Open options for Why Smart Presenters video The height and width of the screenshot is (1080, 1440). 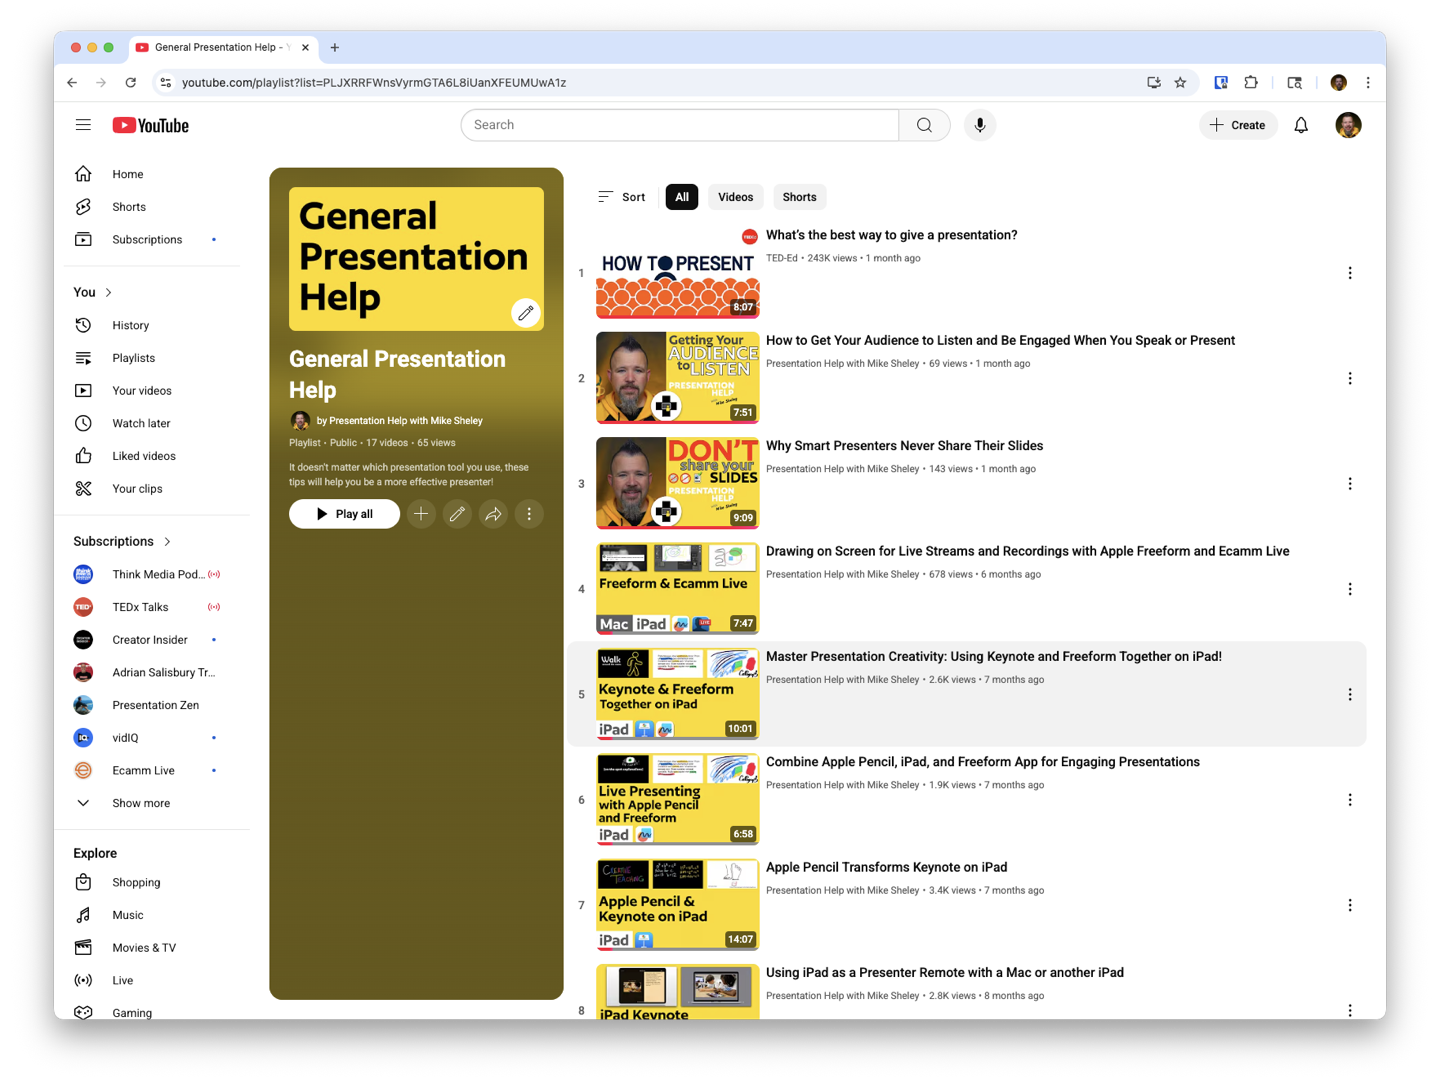tap(1350, 484)
